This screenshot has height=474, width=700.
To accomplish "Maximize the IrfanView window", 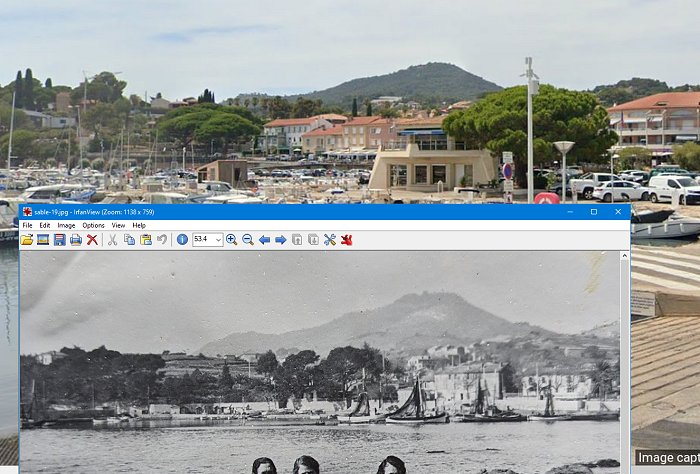I will (x=594, y=211).
